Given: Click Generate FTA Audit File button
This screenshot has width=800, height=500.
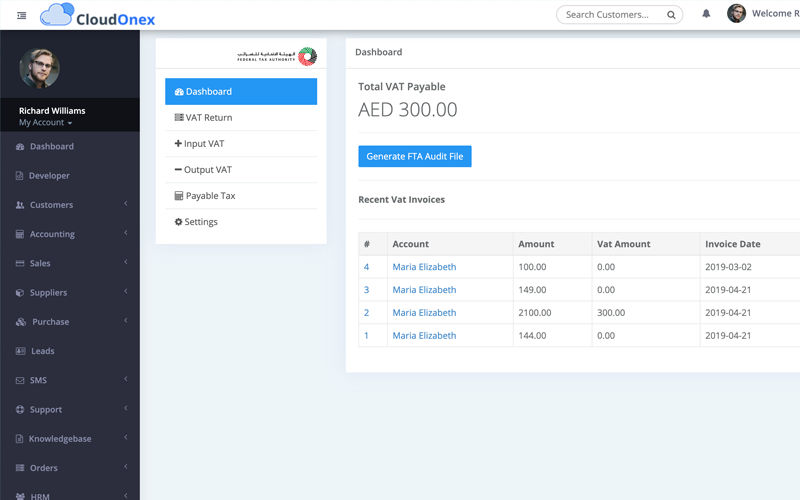Looking at the screenshot, I should (415, 156).
